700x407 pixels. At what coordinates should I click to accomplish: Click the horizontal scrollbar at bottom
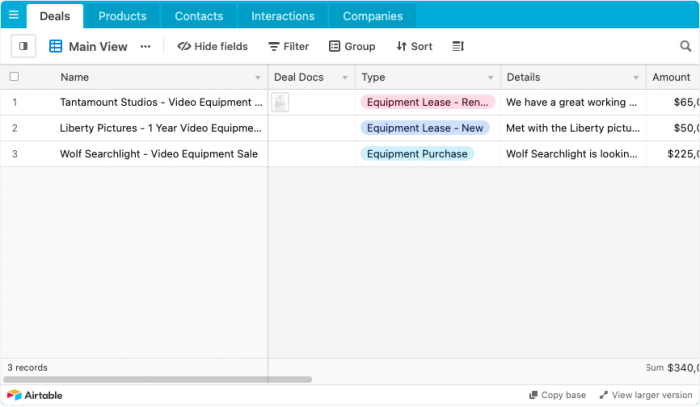click(x=158, y=380)
